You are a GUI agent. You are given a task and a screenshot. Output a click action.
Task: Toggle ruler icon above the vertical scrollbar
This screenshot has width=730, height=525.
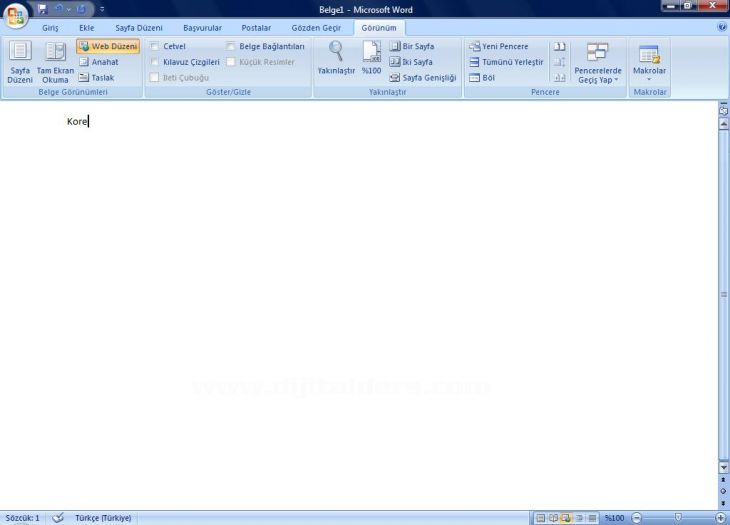tap(723, 111)
